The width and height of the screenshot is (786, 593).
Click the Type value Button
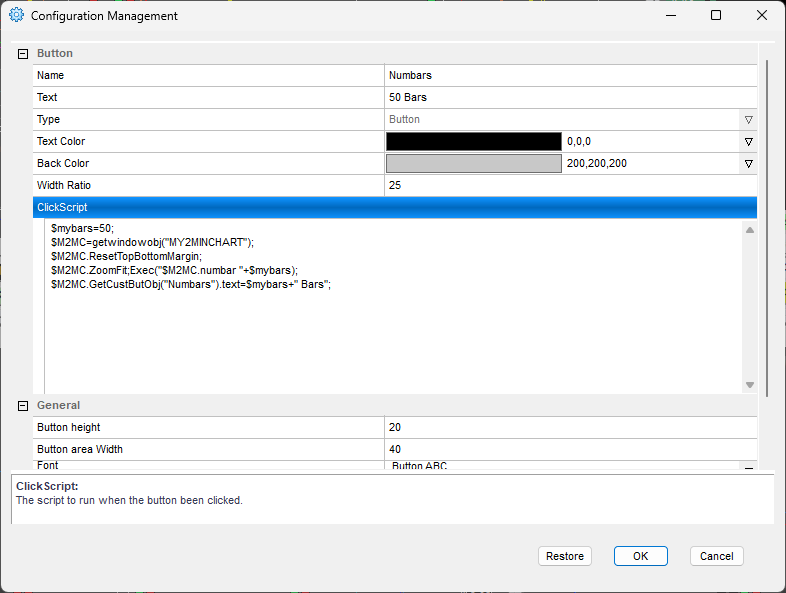404,119
